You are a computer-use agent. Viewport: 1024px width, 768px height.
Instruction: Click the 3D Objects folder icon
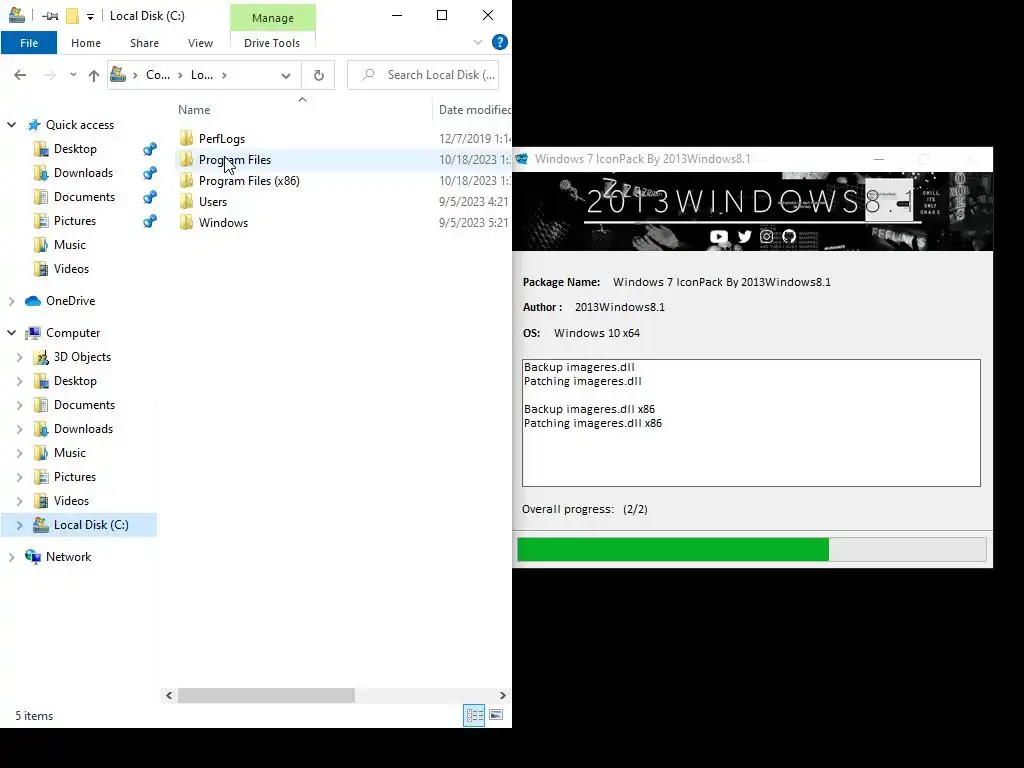coord(40,357)
